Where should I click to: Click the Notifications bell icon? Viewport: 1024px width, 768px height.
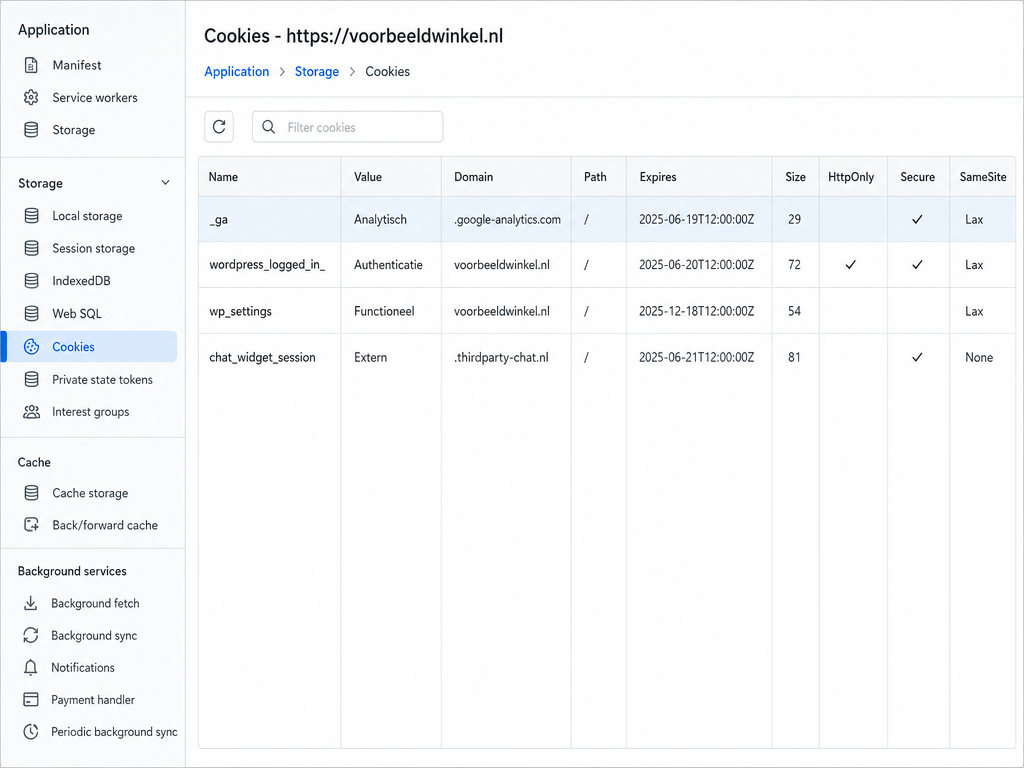tap(30, 667)
